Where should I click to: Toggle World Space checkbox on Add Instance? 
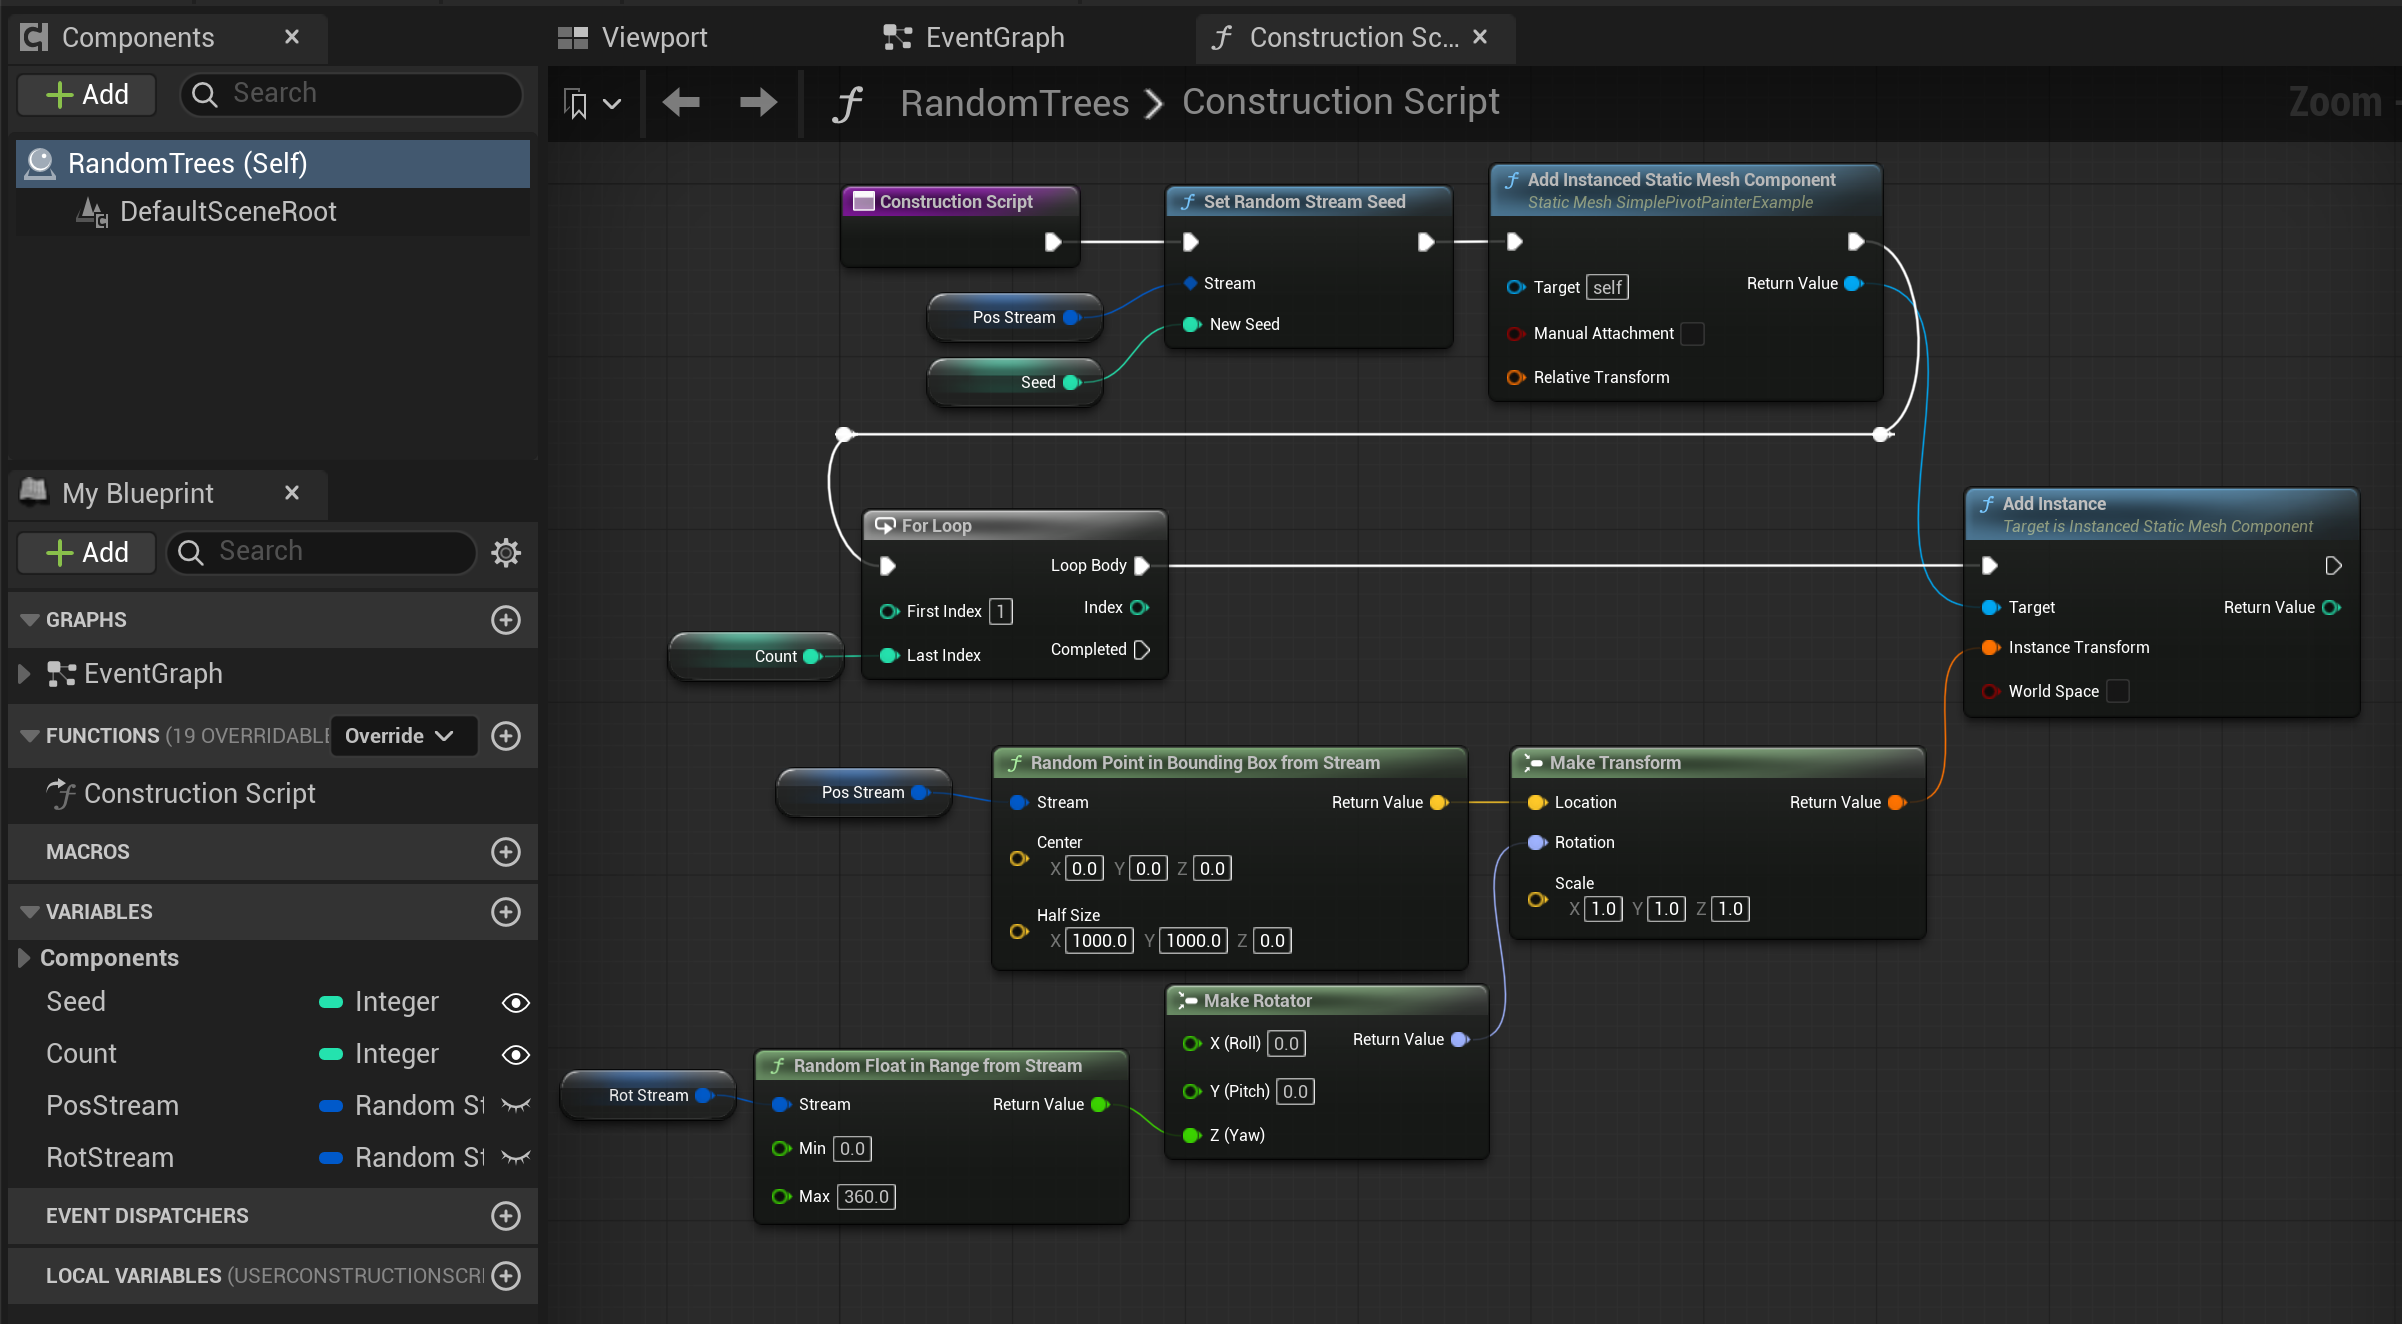coord(2117,691)
